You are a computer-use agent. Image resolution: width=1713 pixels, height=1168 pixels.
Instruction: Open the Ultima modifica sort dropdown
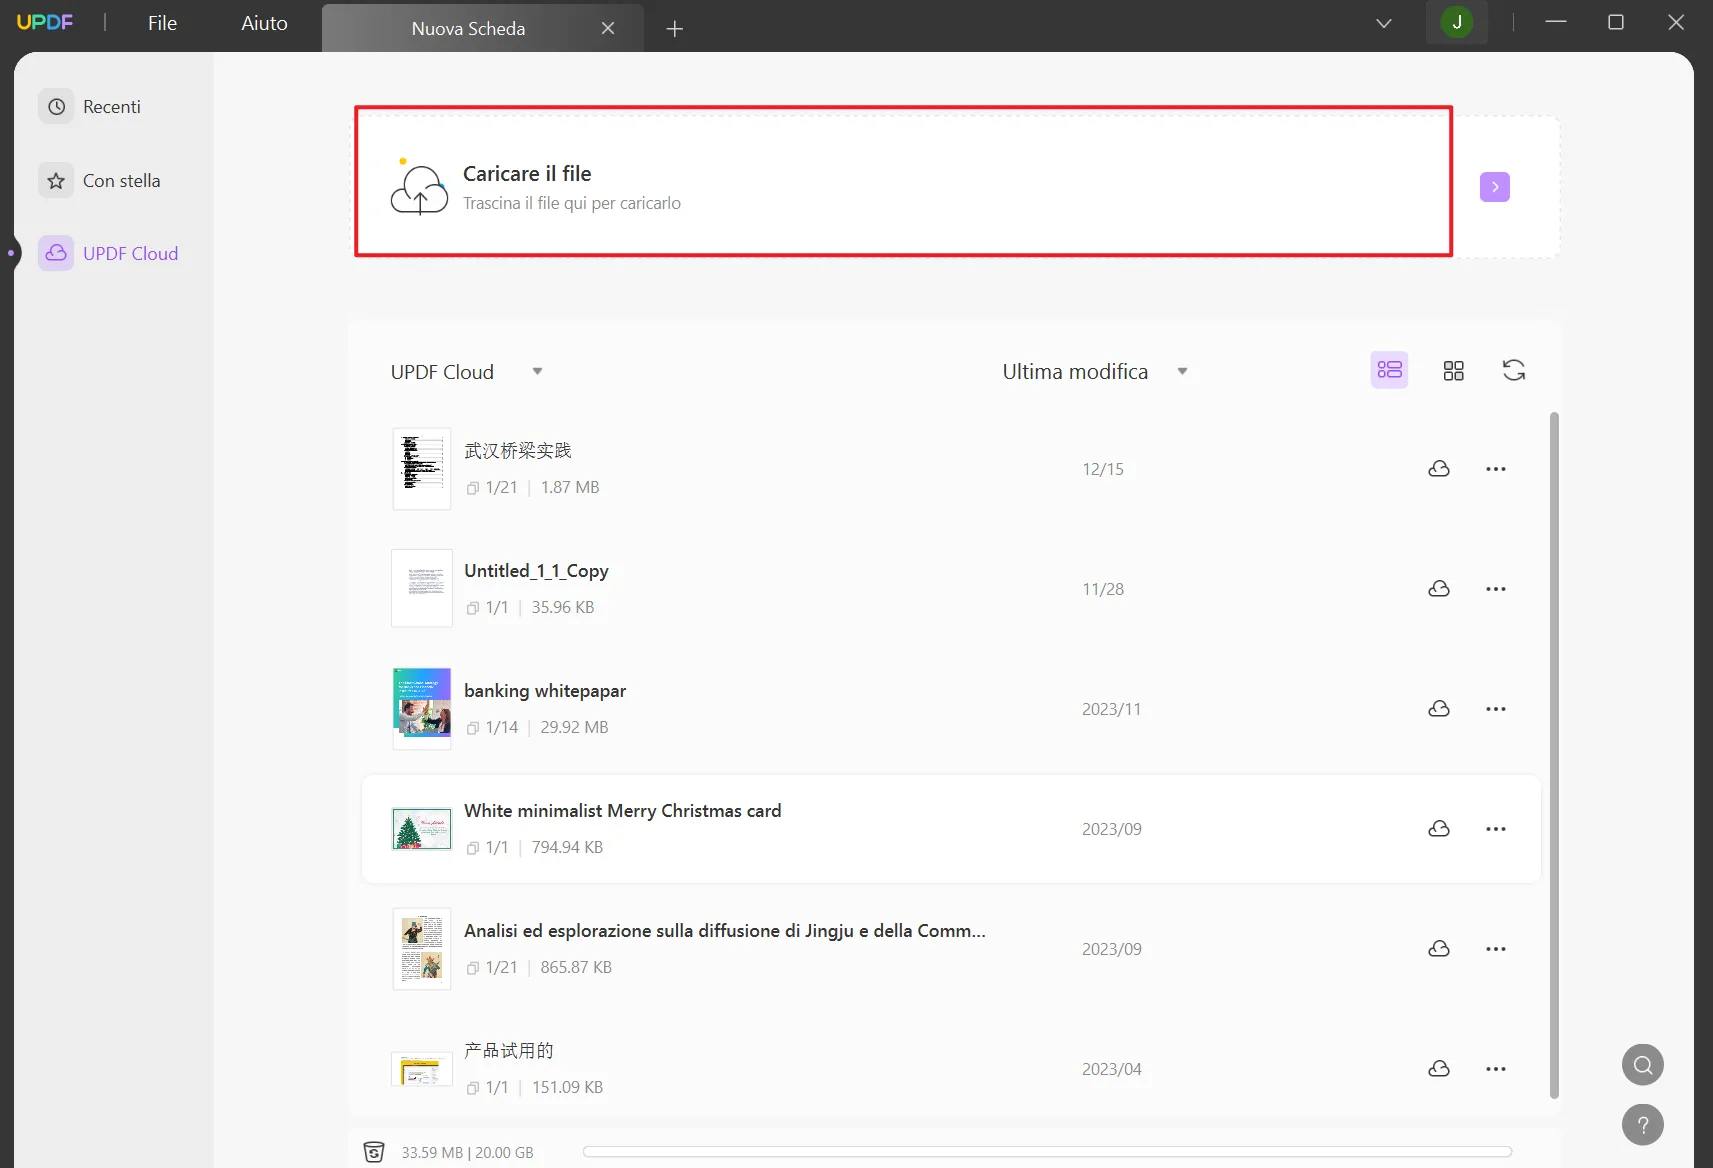pos(1182,372)
